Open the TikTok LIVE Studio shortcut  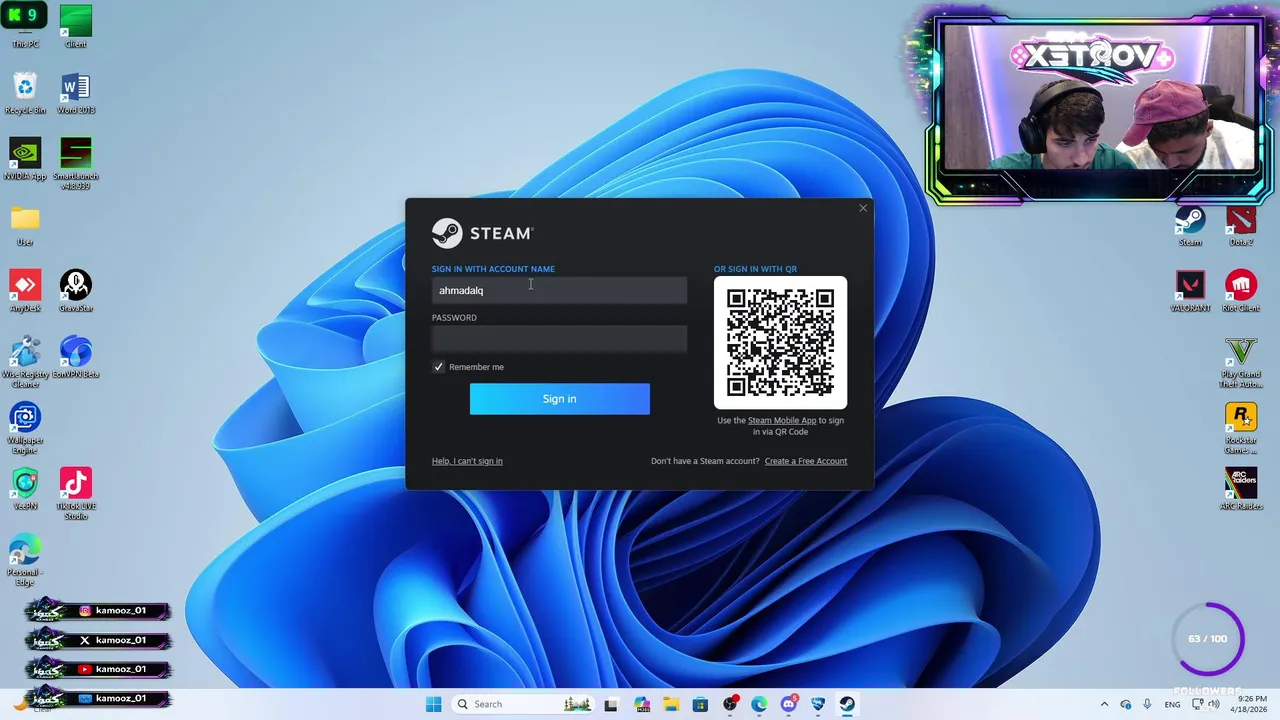[x=75, y=493]
